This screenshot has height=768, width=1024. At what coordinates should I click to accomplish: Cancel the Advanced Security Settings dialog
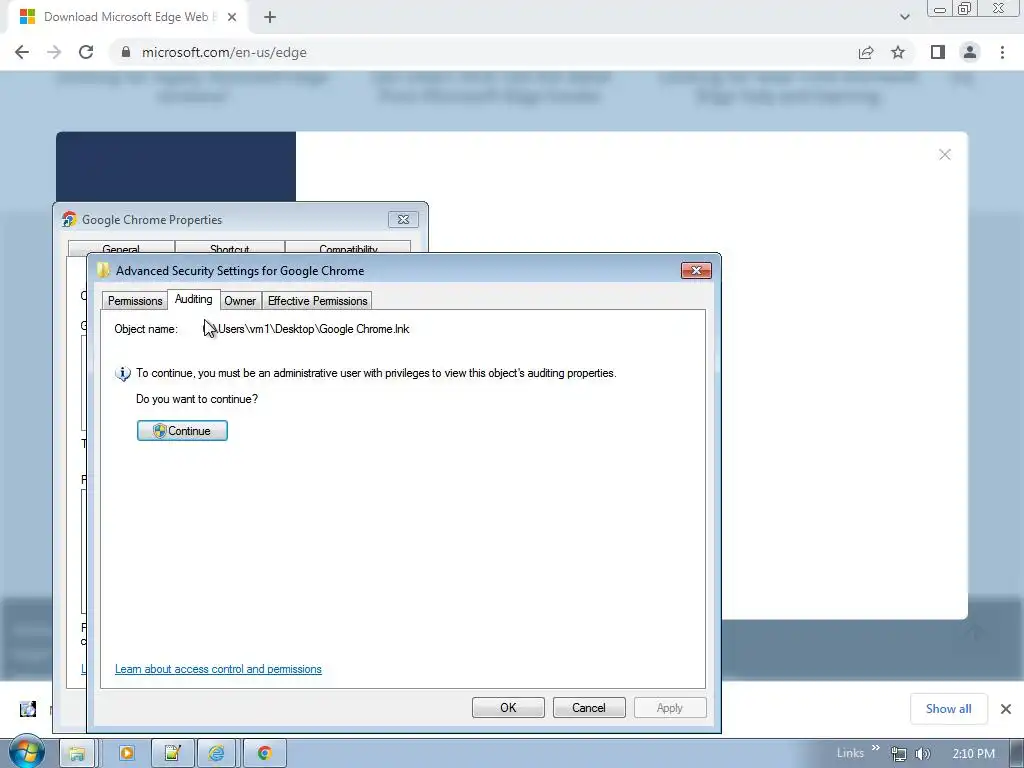tap(588, 708)
